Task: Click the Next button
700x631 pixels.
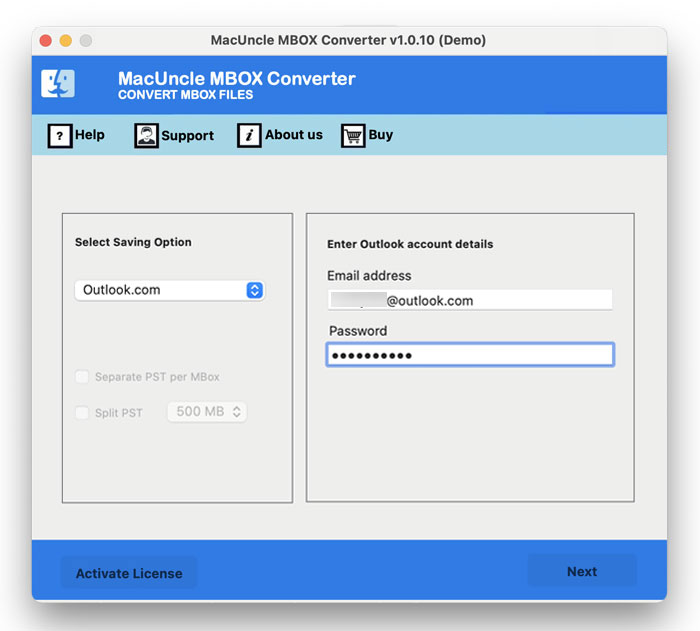Action: (x=582, y=571)
